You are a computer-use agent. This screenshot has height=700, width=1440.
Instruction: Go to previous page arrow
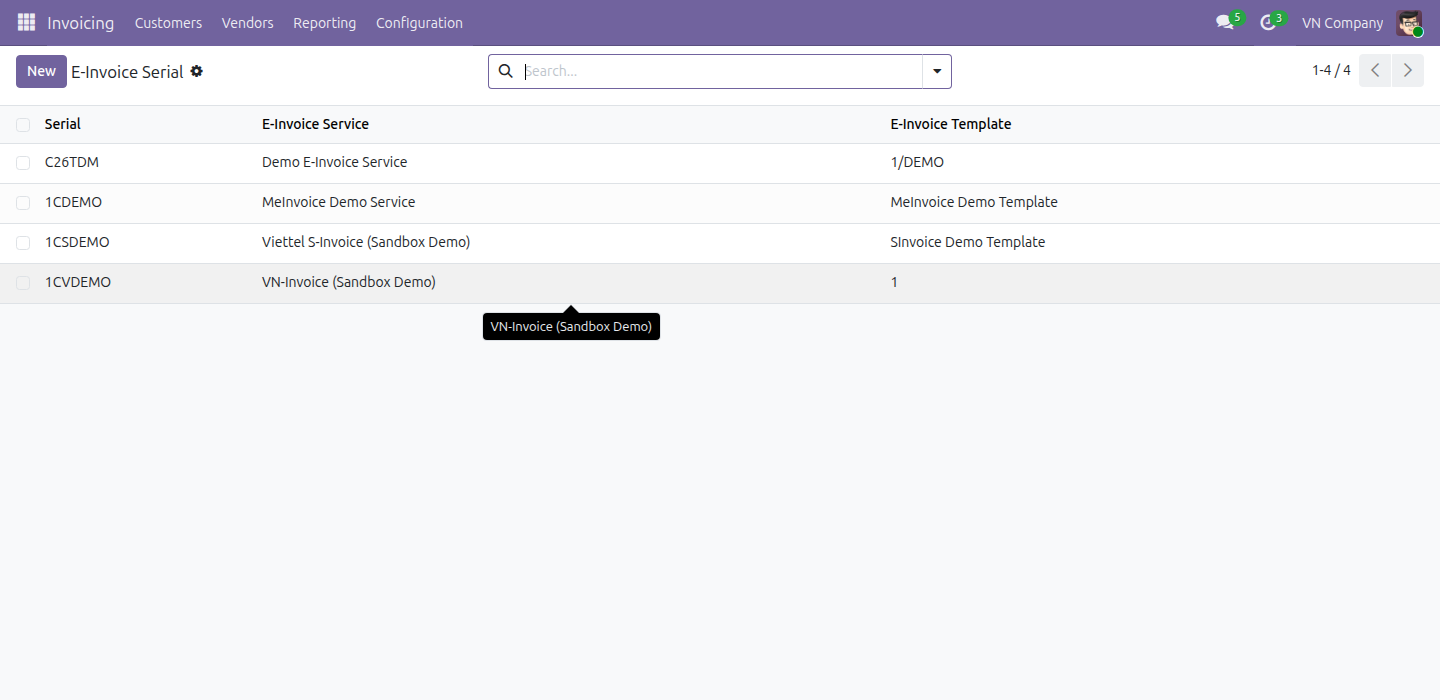pos(1375,71)
